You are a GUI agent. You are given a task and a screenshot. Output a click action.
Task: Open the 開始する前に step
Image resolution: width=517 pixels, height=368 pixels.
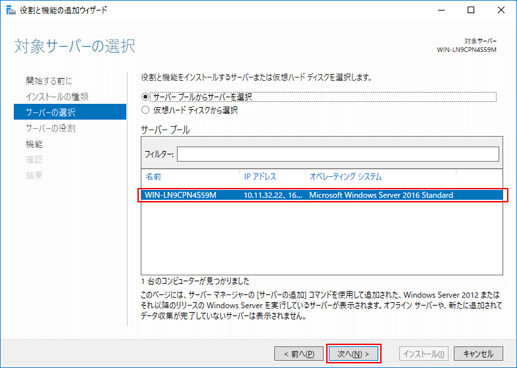tap(49, 81)
